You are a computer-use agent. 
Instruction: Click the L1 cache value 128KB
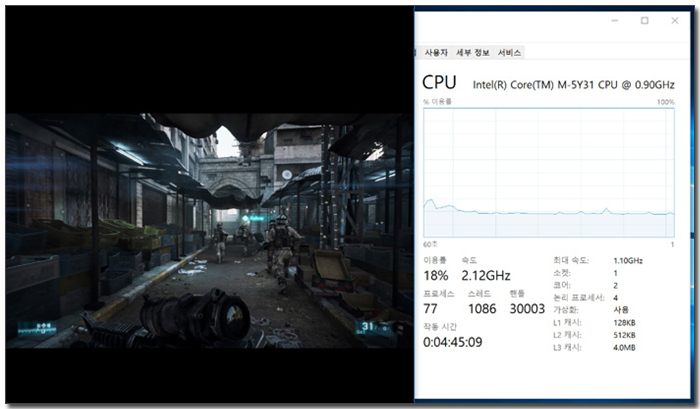624,323
